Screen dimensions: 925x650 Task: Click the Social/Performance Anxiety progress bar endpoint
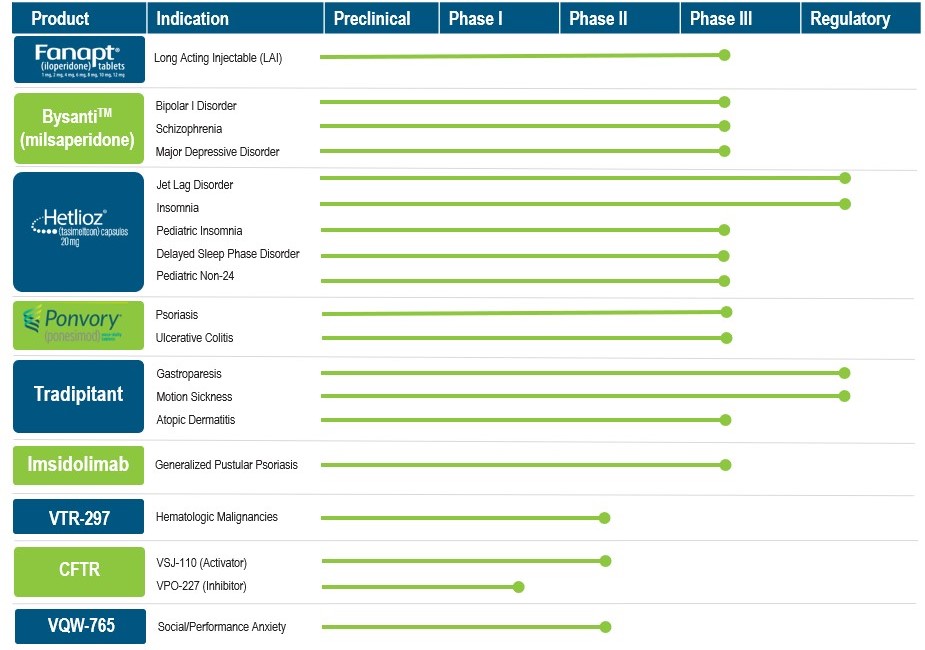click(x=605, y=627)
